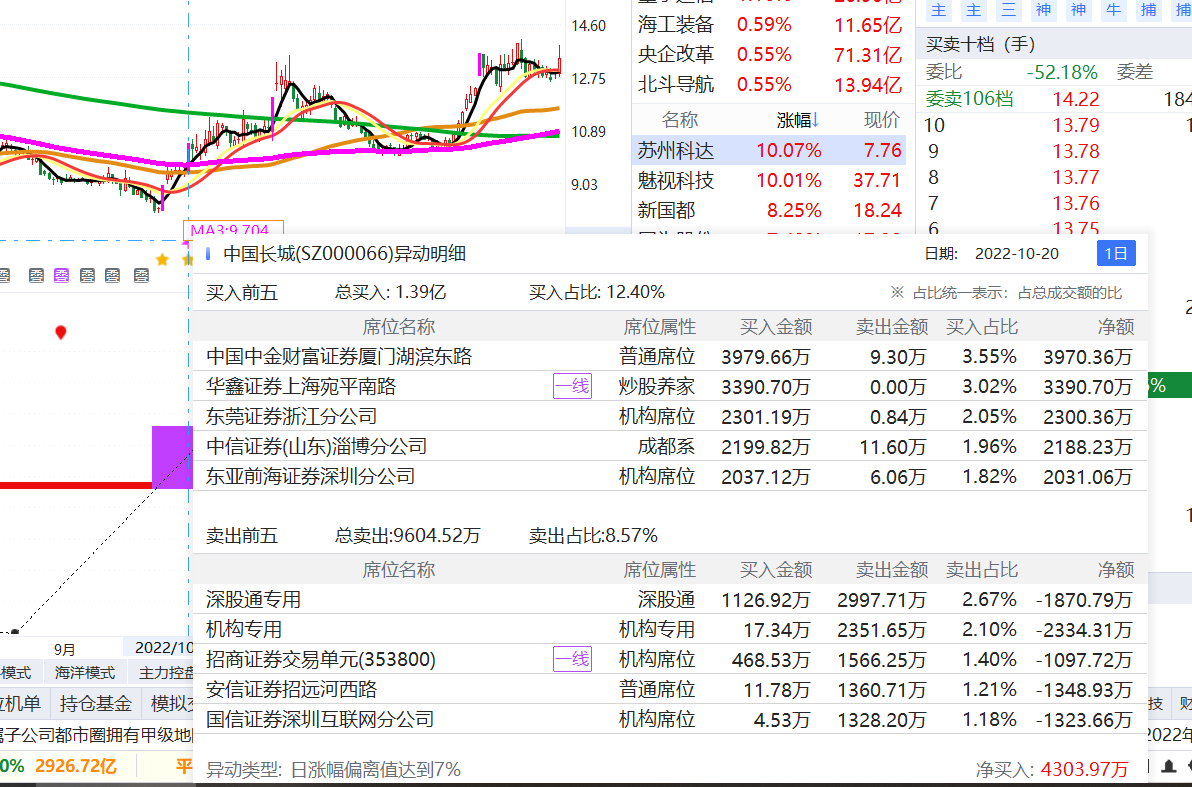Open the 委卖106档 order depth link
Viewport: 1192px width, 787px height.
[969, 99]
